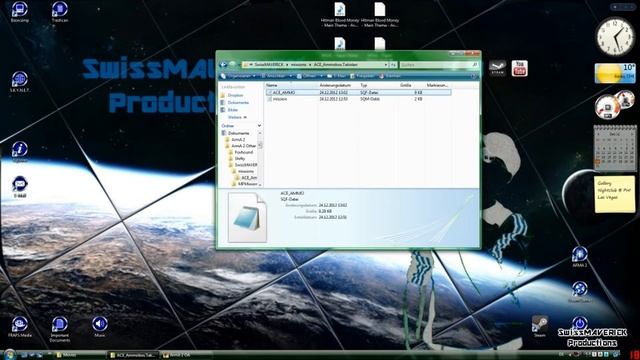Image resolution: width=640 pixels, height=360 pixels.
Task: Open the weather gadget showing 10°
Action: pyautogui.click(x=615, y=73)
